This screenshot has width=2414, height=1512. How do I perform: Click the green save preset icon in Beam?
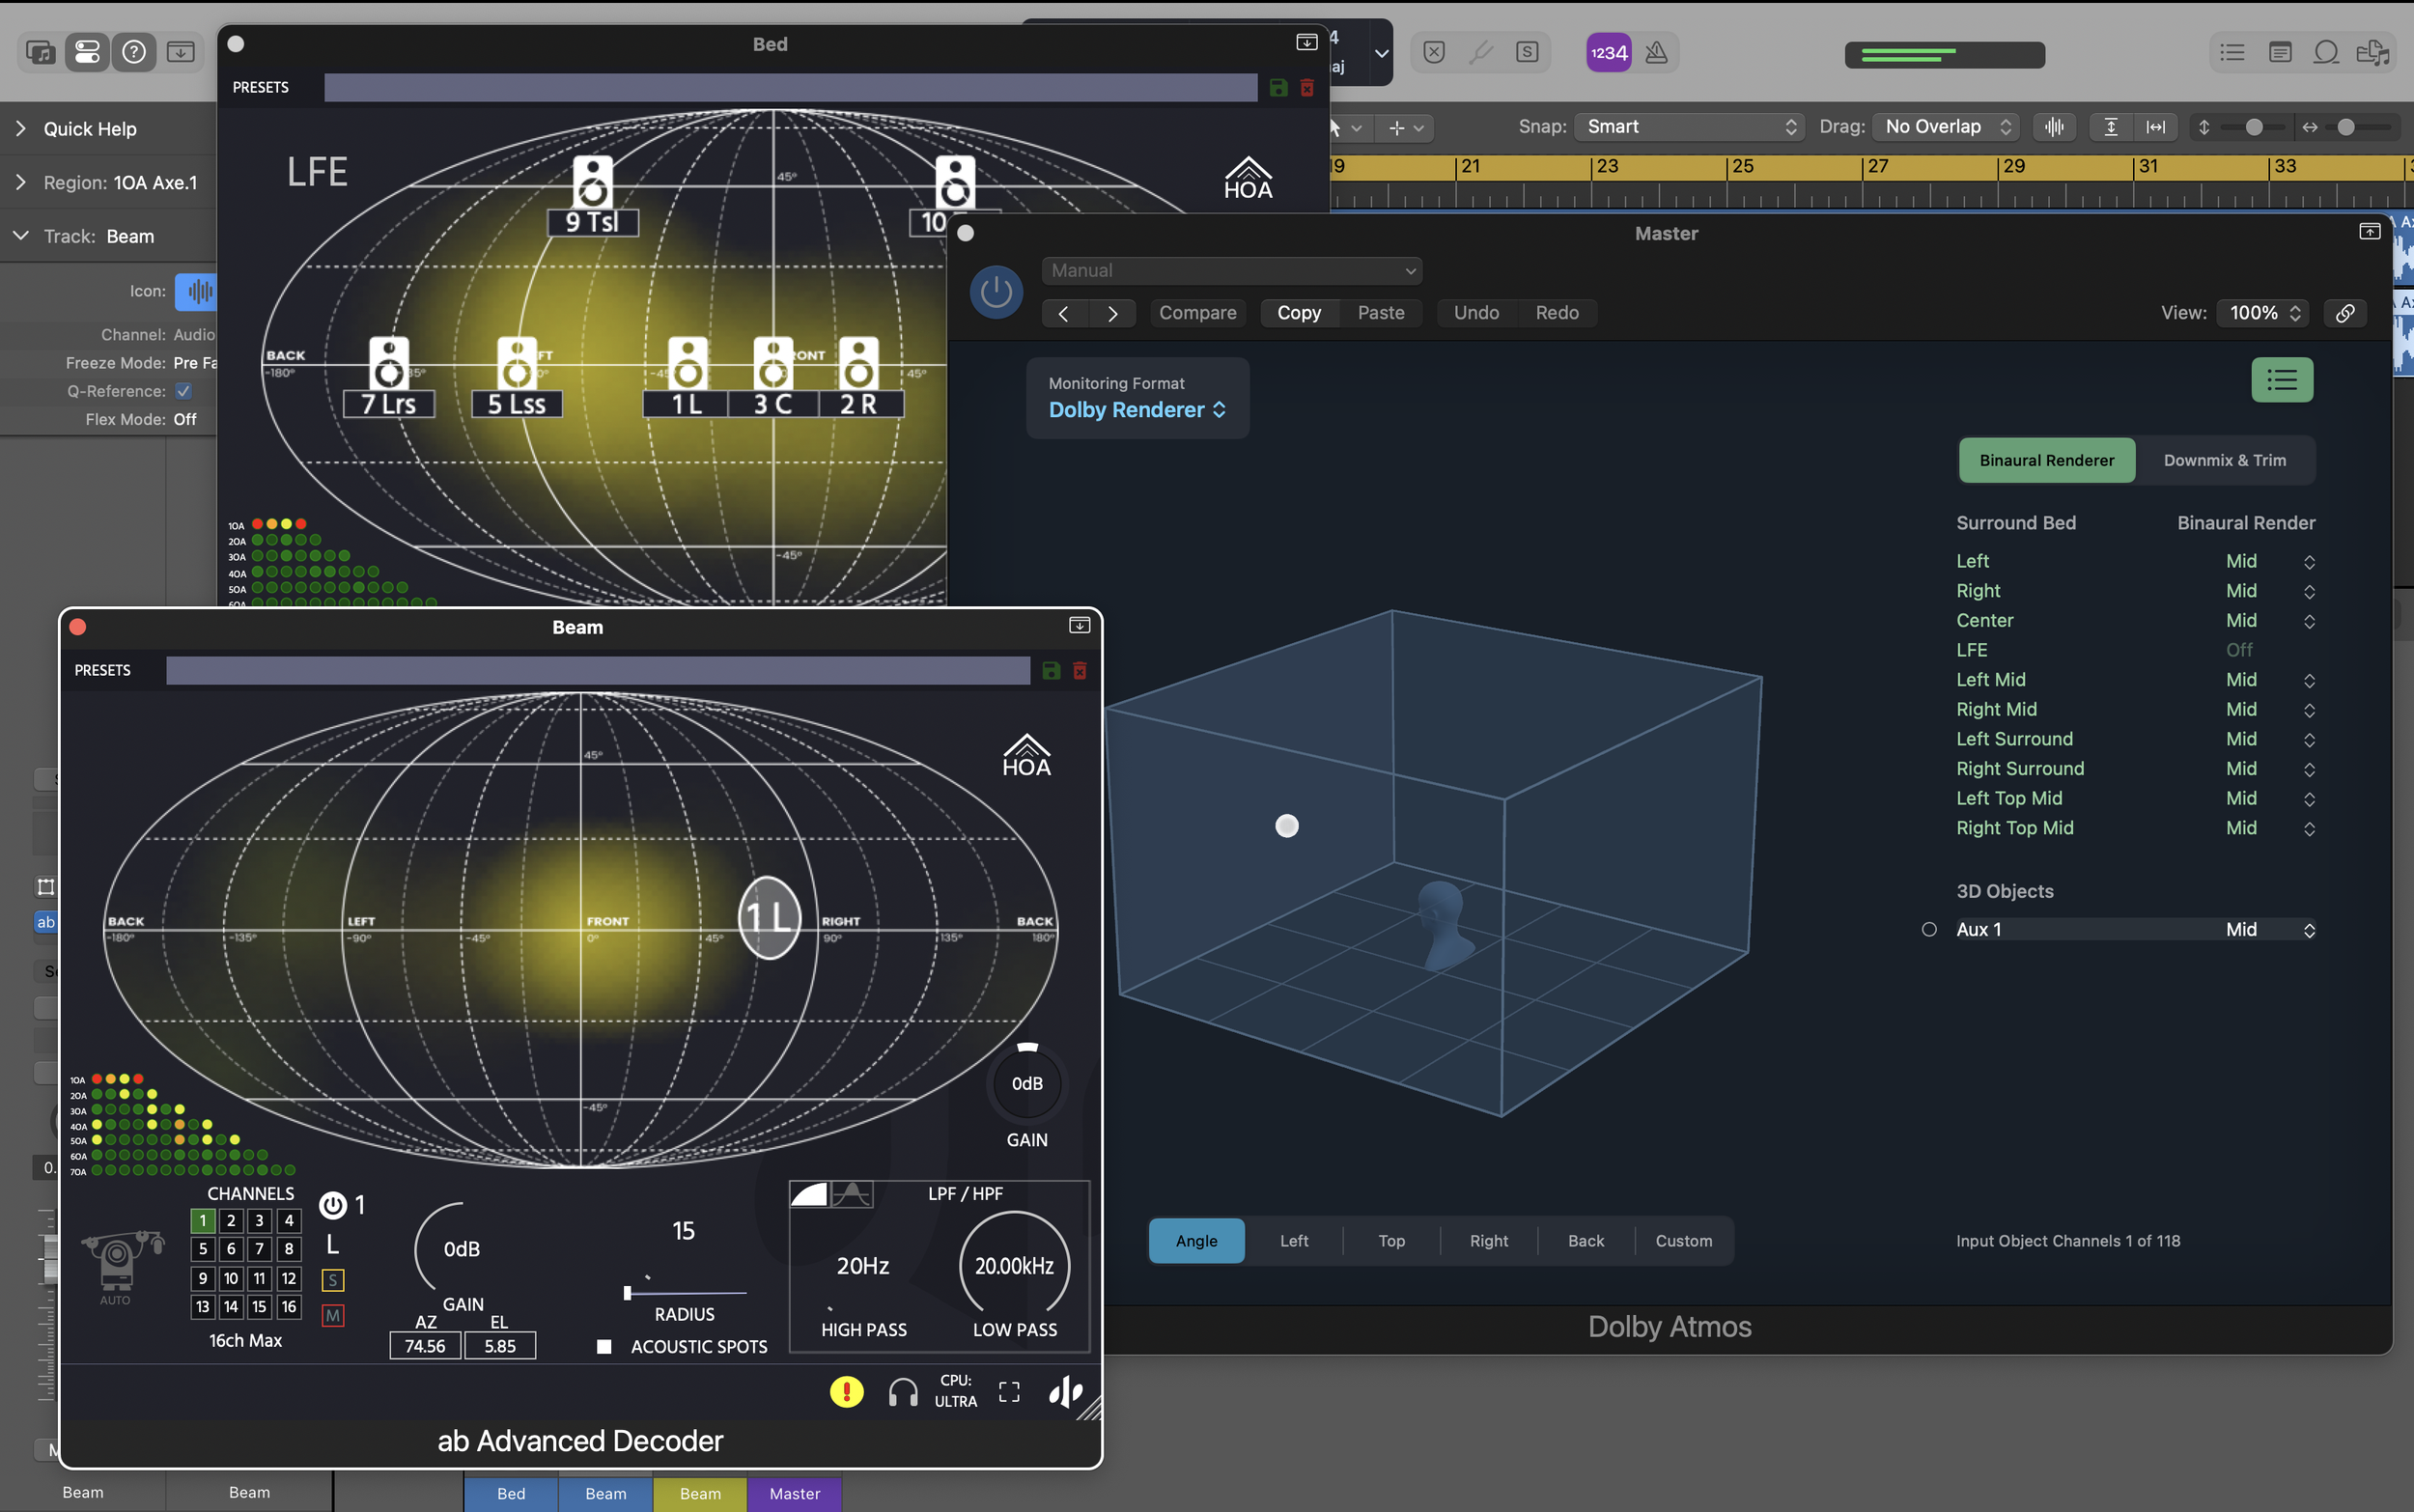click(x=1051, y=670)
